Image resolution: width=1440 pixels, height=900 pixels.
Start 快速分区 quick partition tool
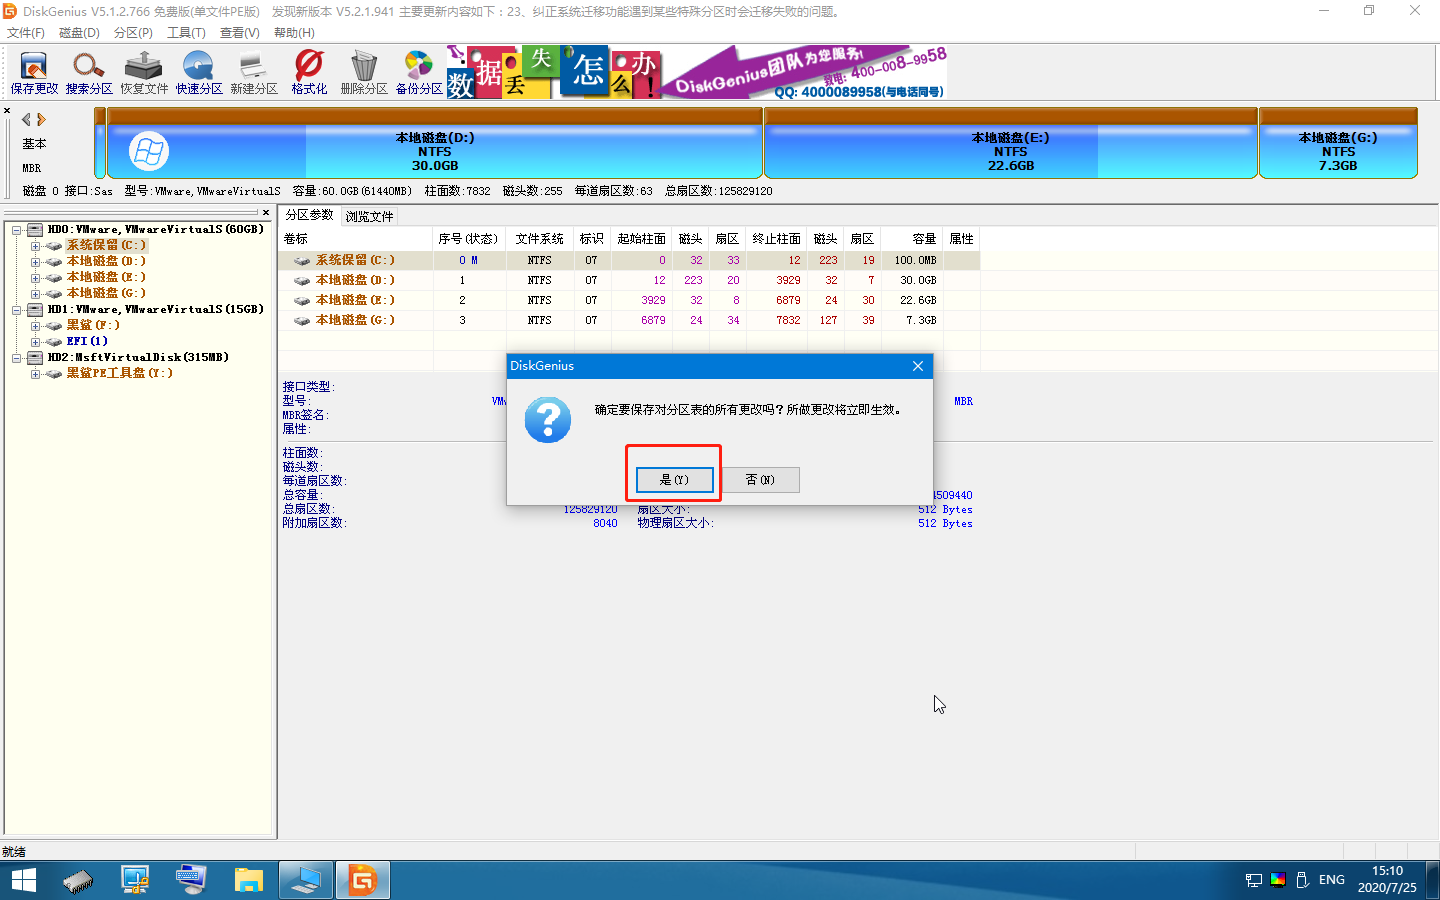(199, 73)
